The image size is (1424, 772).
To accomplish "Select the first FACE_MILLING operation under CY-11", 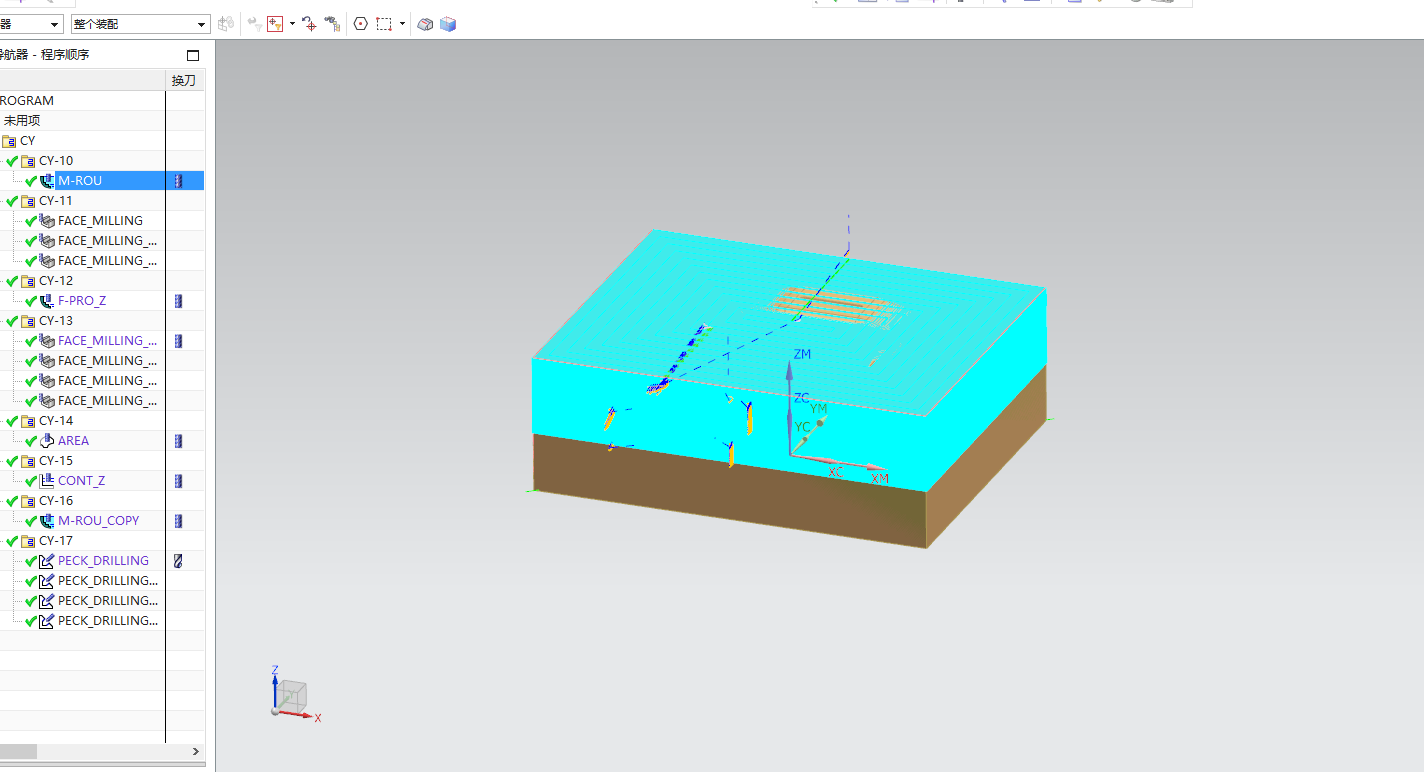I will point(100,221).
